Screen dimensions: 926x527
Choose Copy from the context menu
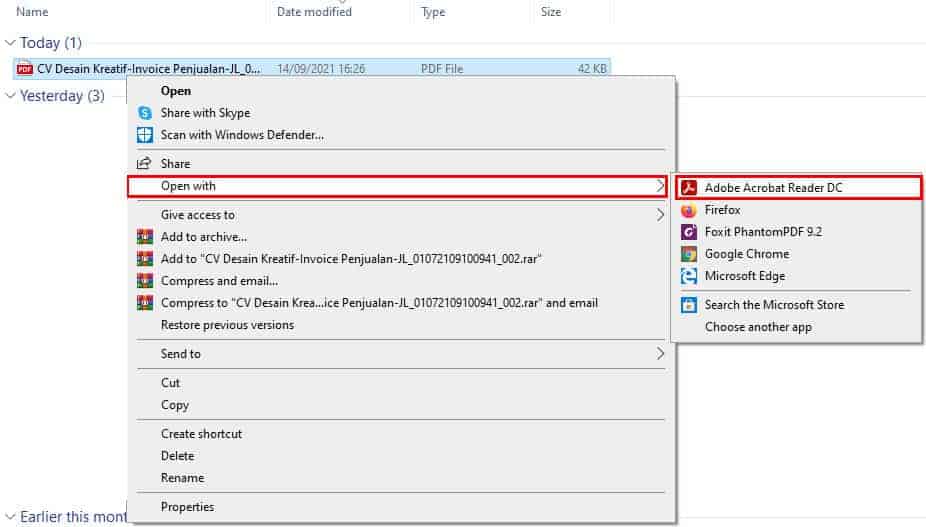pos(175,405)
